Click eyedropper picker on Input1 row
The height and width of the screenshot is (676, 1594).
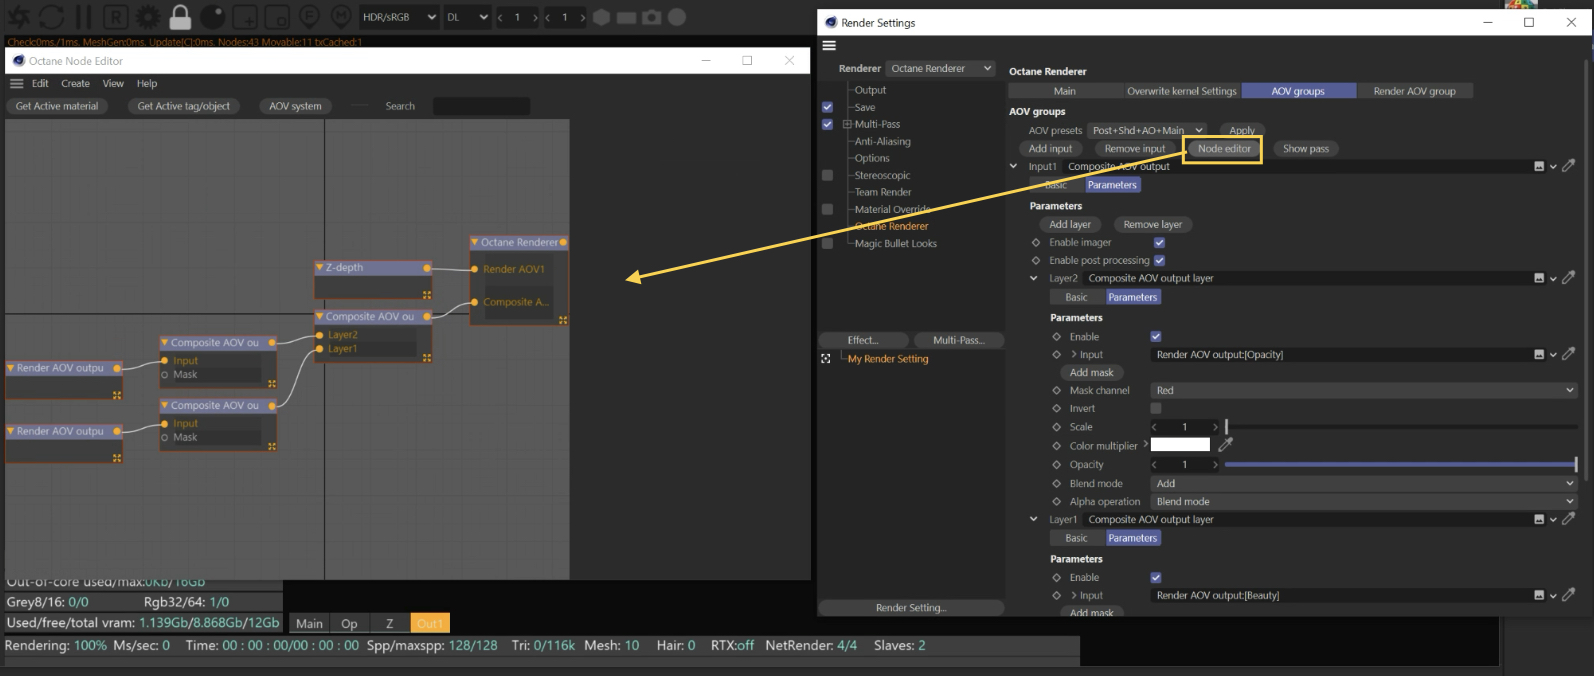pos(1569,166)
